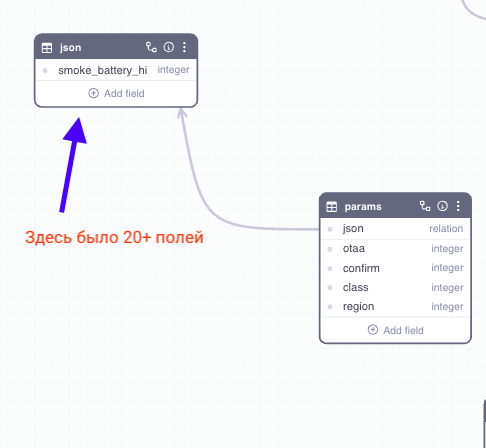The width and height of the screenshot is (486, 448).
Task: Select the json relation field in params
Action: [395, 229]
